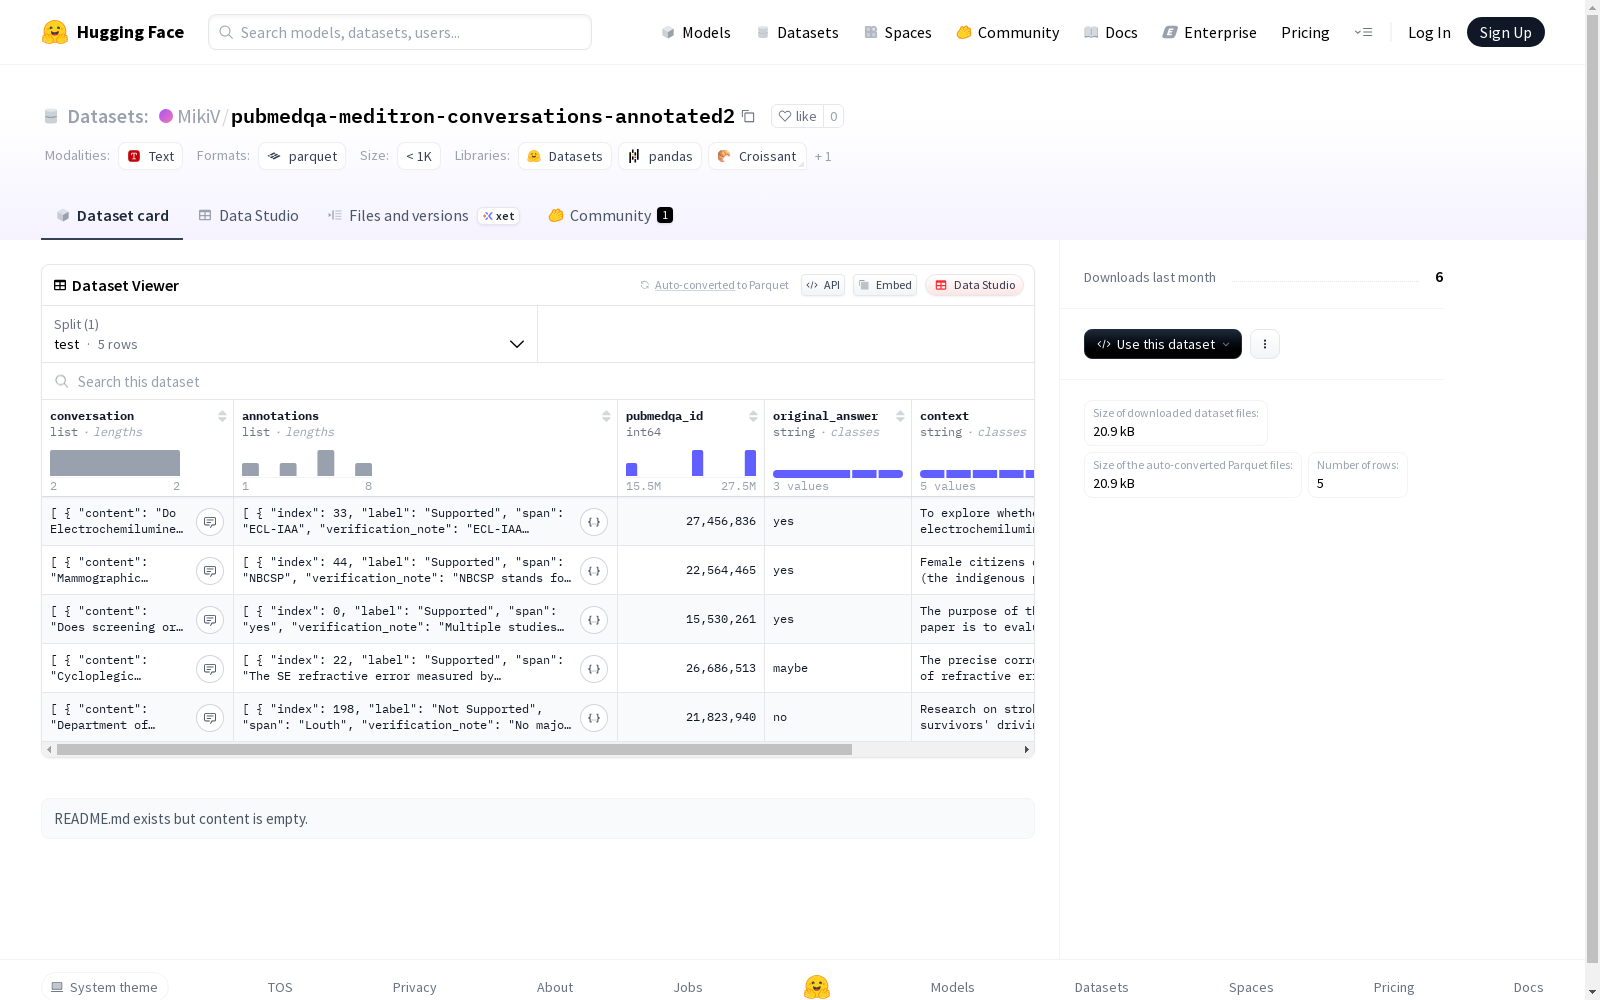Select the Croissant library tag
Image resolution: width=1600 pixels, height=1000 pixels.
[757, 156]
